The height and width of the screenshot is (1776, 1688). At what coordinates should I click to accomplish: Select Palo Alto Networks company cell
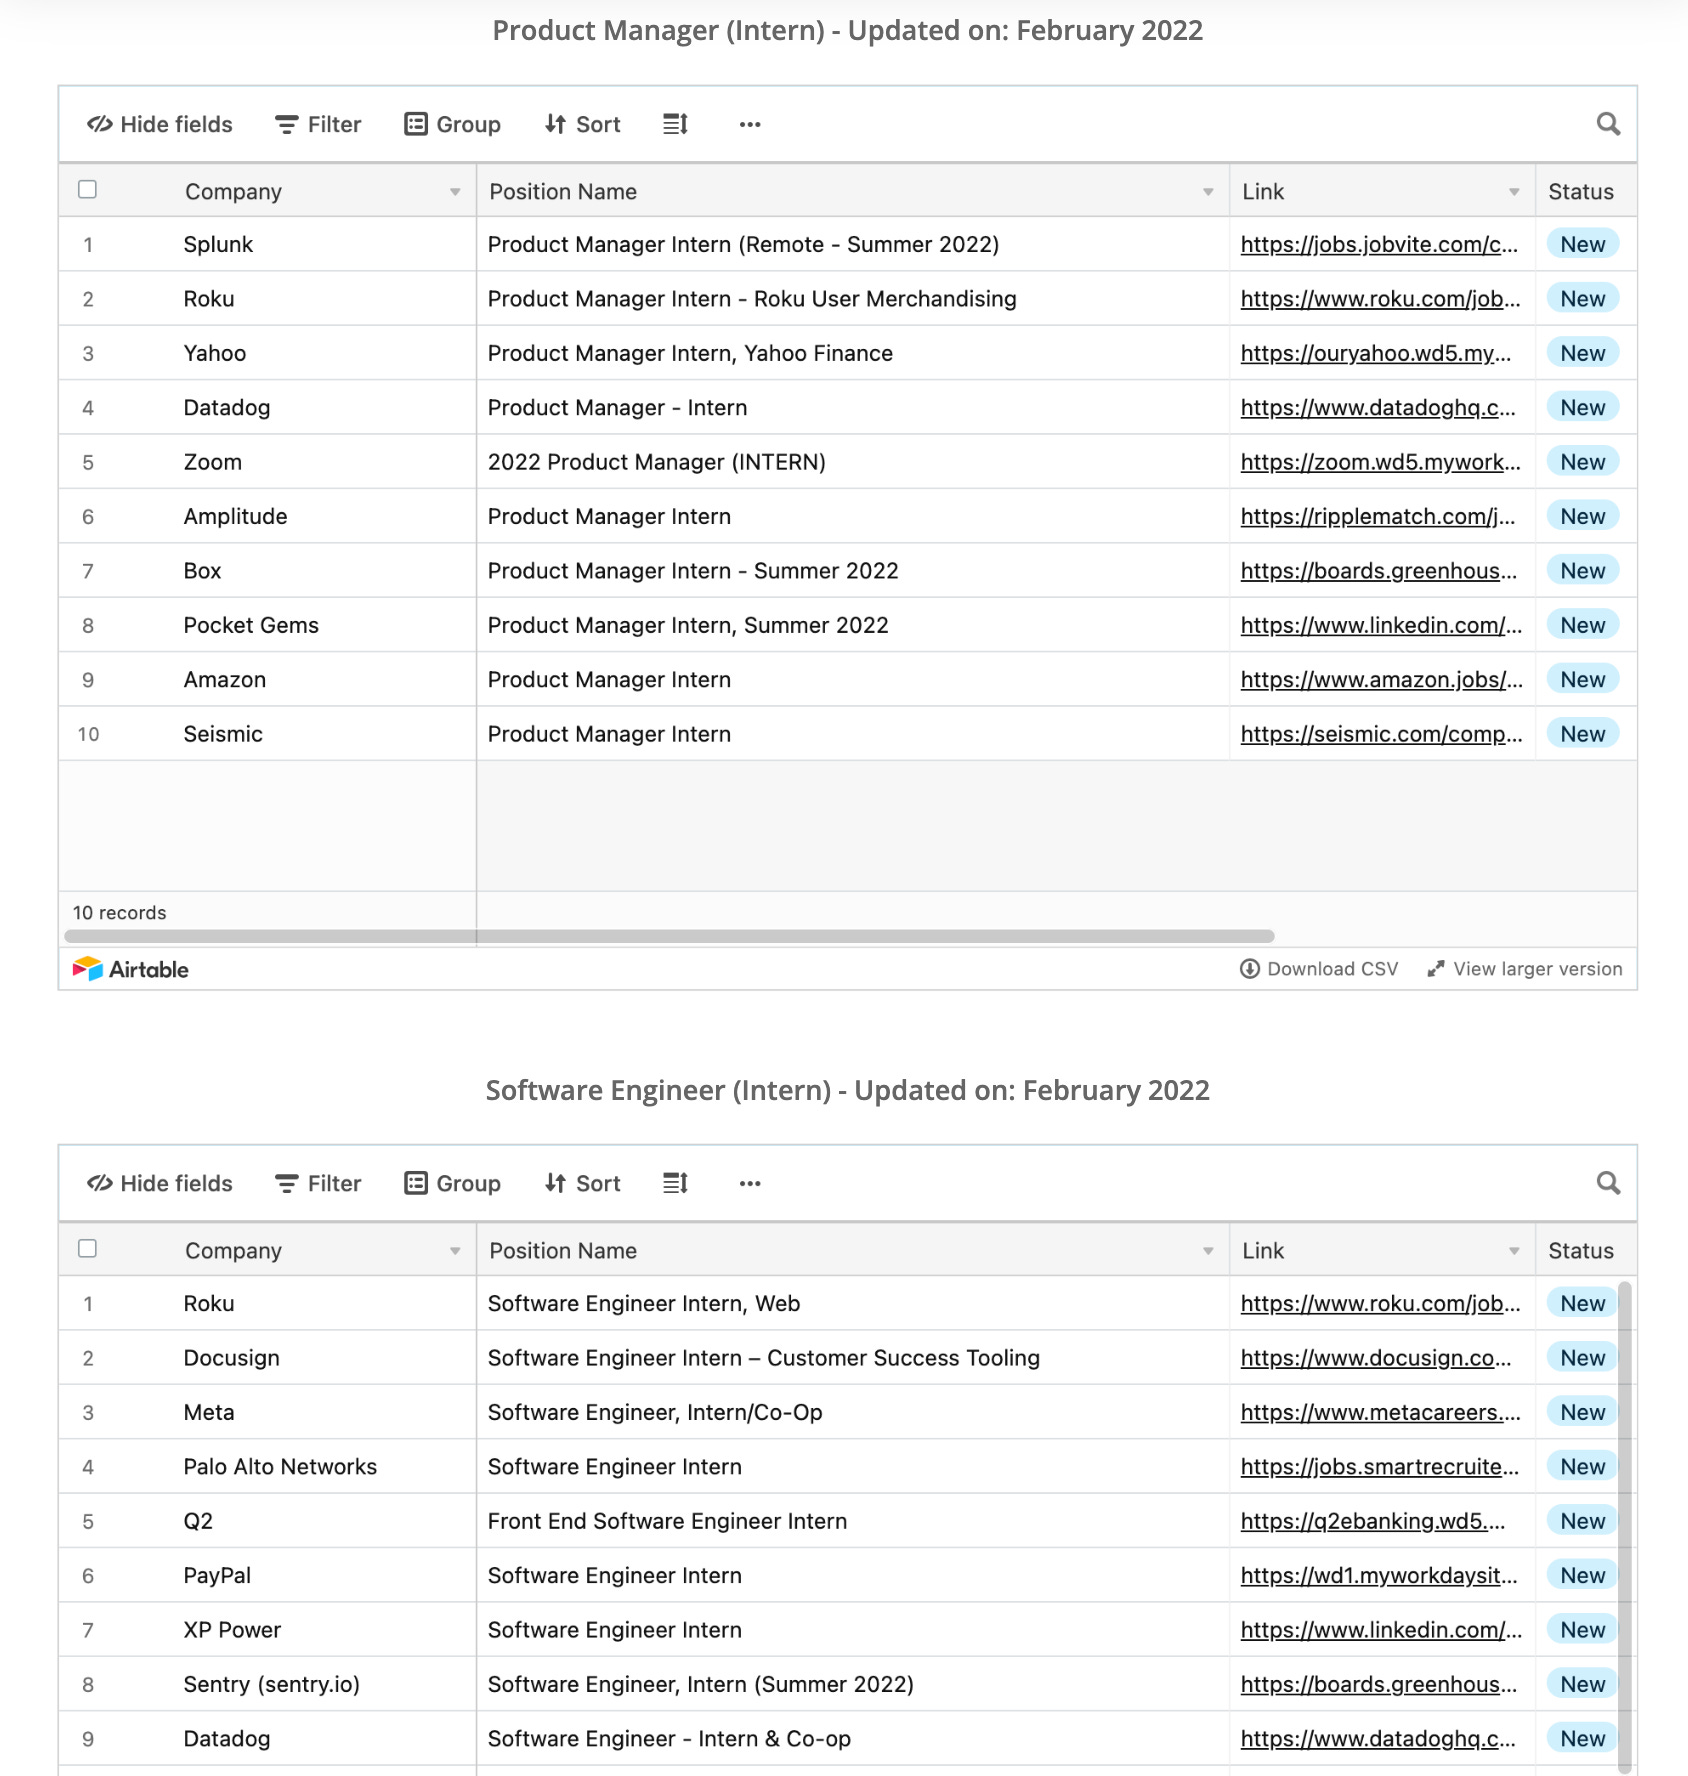(x=267, y=1467)
